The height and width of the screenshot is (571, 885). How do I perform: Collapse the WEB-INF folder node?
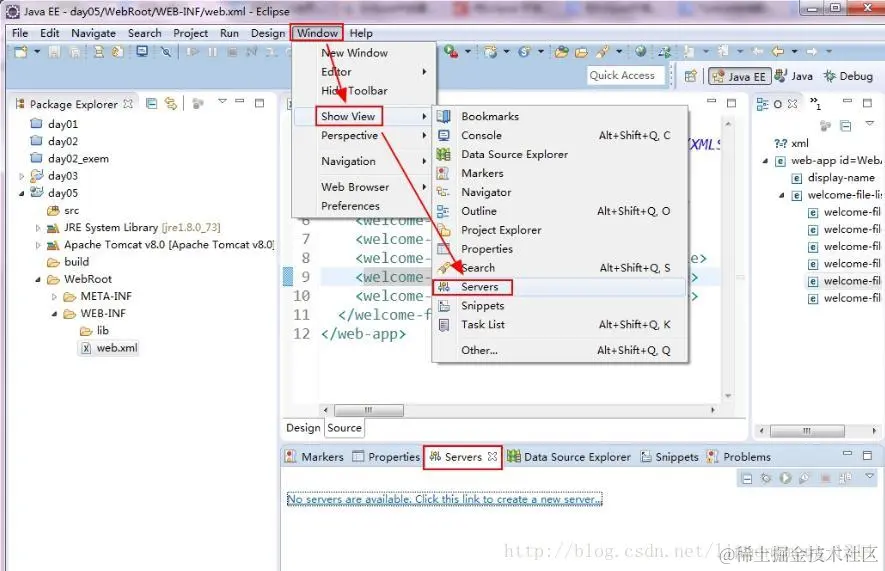(x=54, y=314)
